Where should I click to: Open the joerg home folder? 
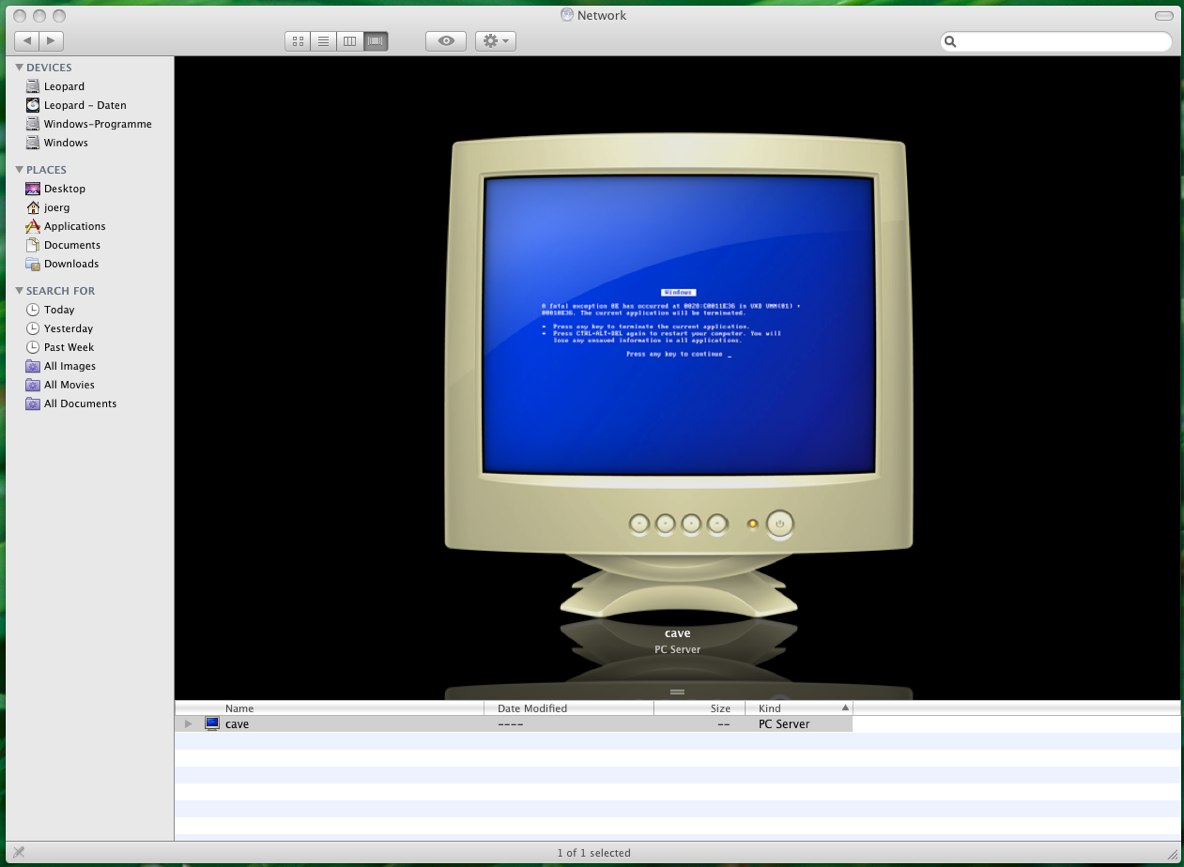click(57, 207)
